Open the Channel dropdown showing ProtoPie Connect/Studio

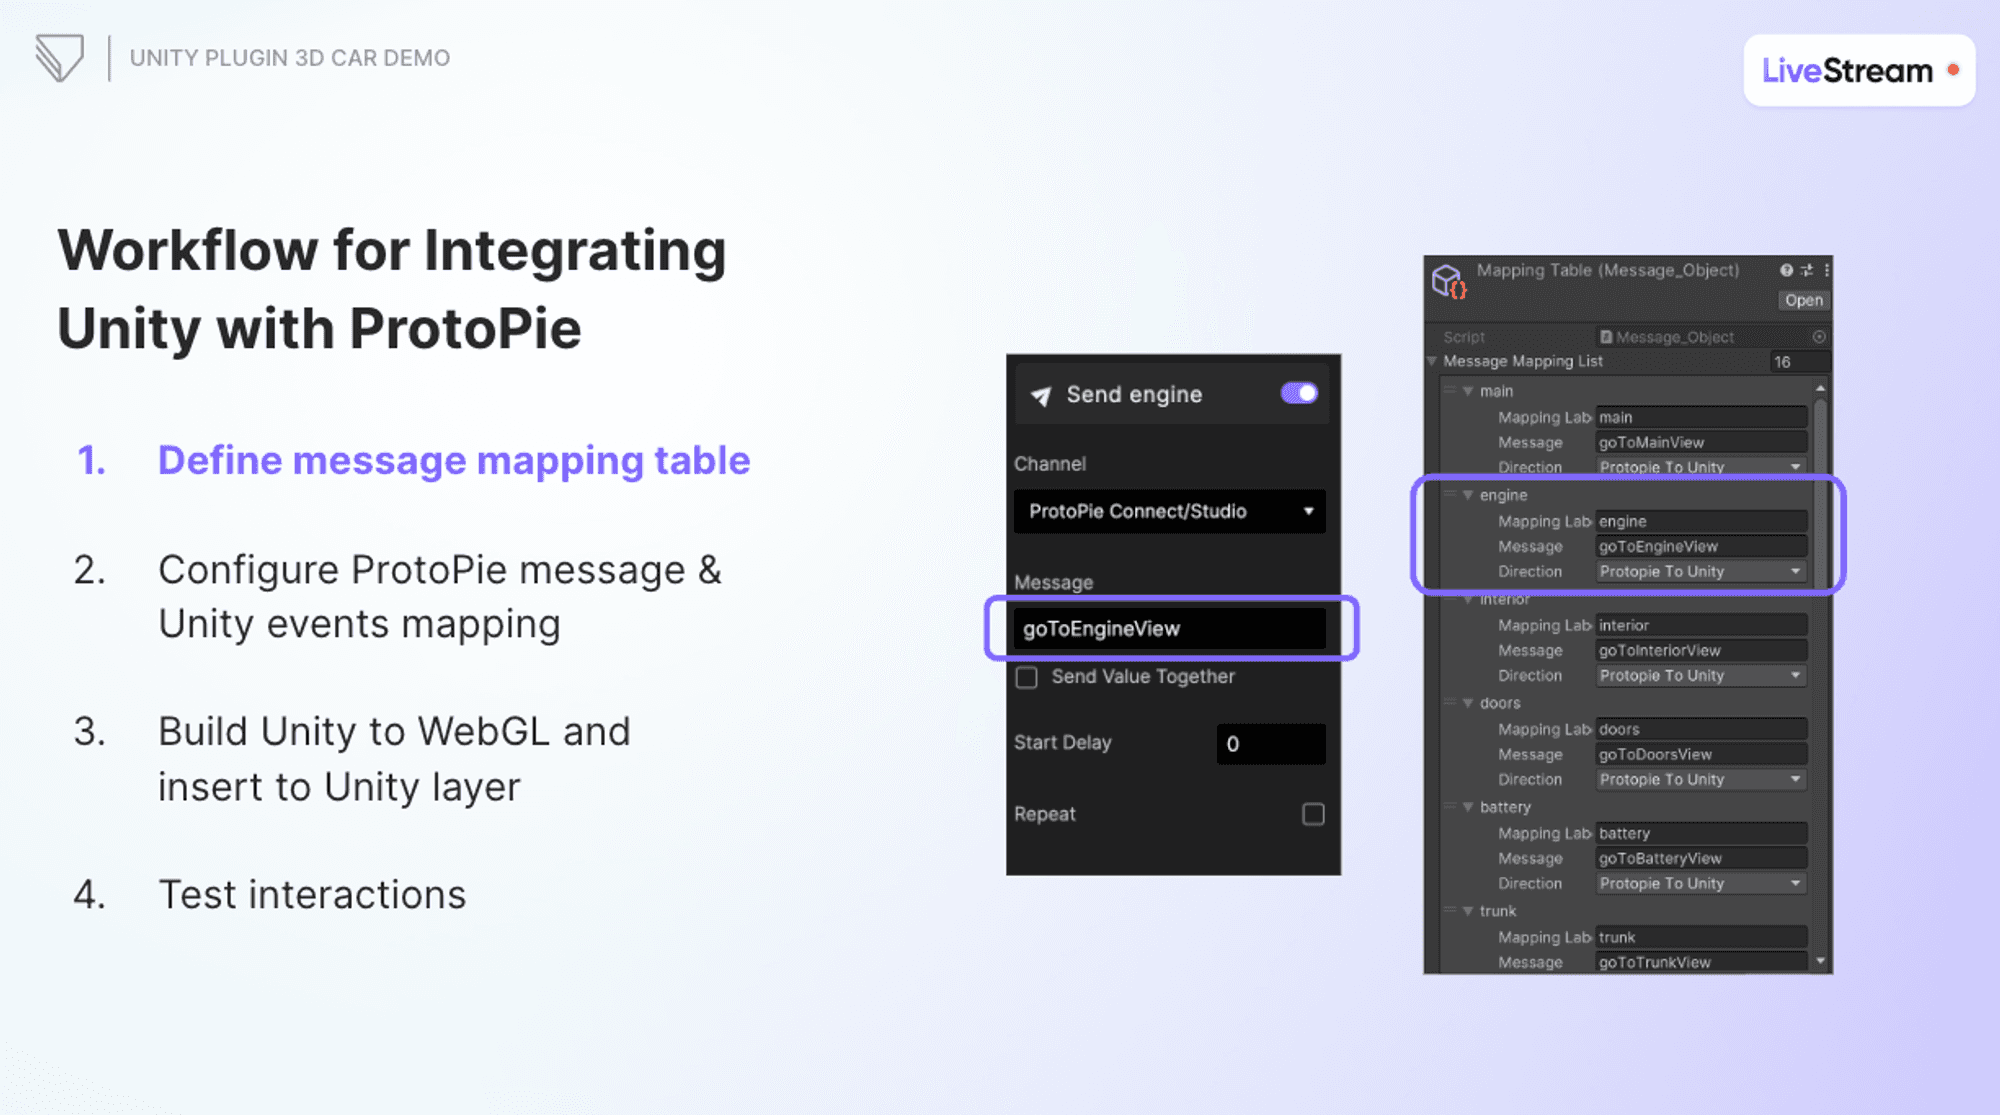click(1169, 511)
